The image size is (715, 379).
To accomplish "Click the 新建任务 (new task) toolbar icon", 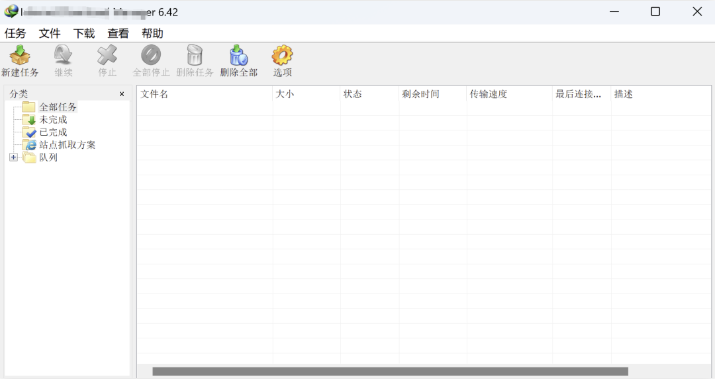I will point(20,55).
